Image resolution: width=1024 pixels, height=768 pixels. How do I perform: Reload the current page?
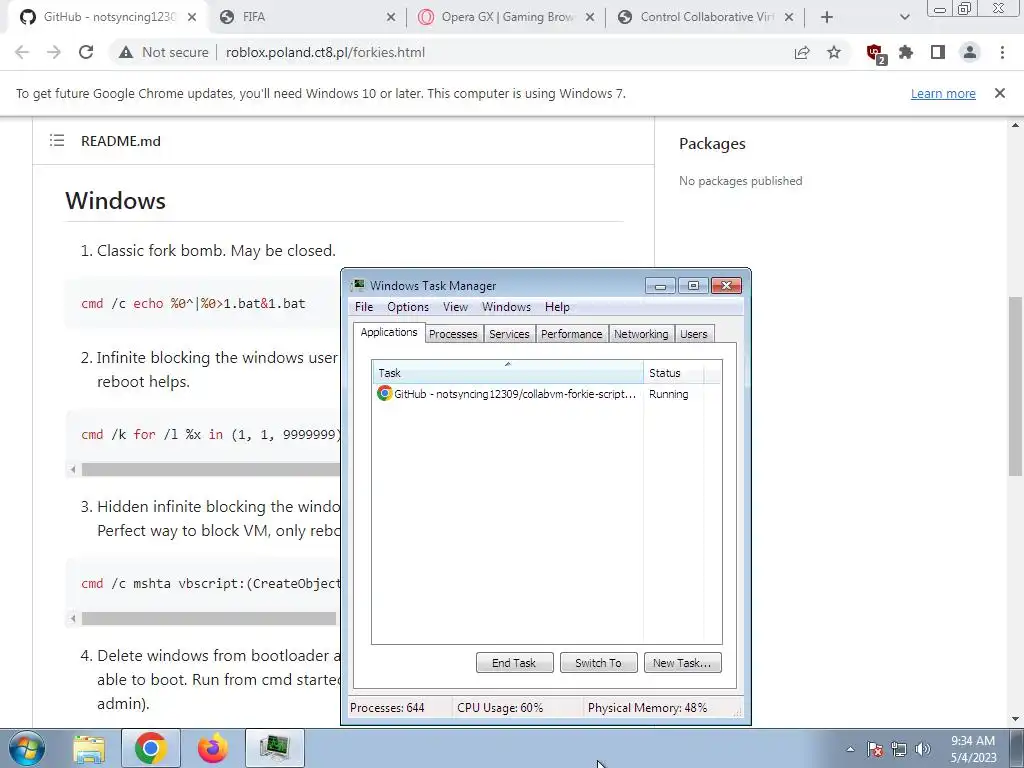pyautogui.click(x=86, y=52)
